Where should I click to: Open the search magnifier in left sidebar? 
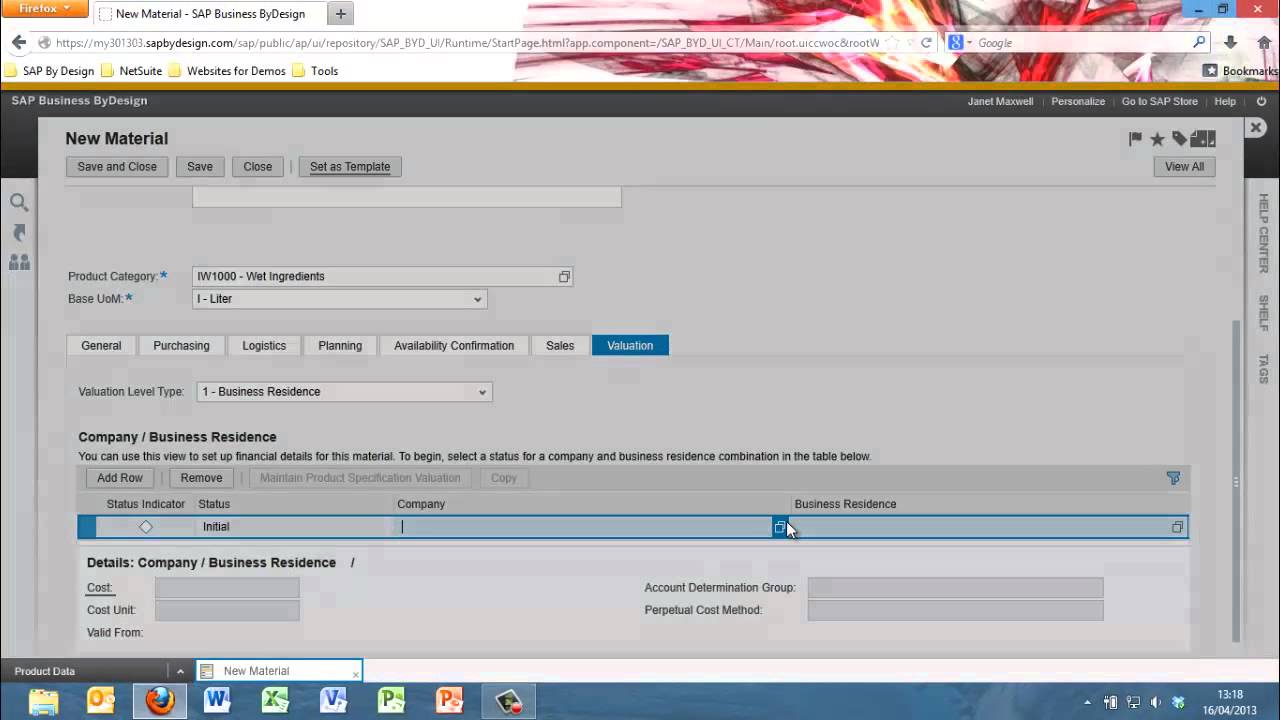click(x=19, y=202)
